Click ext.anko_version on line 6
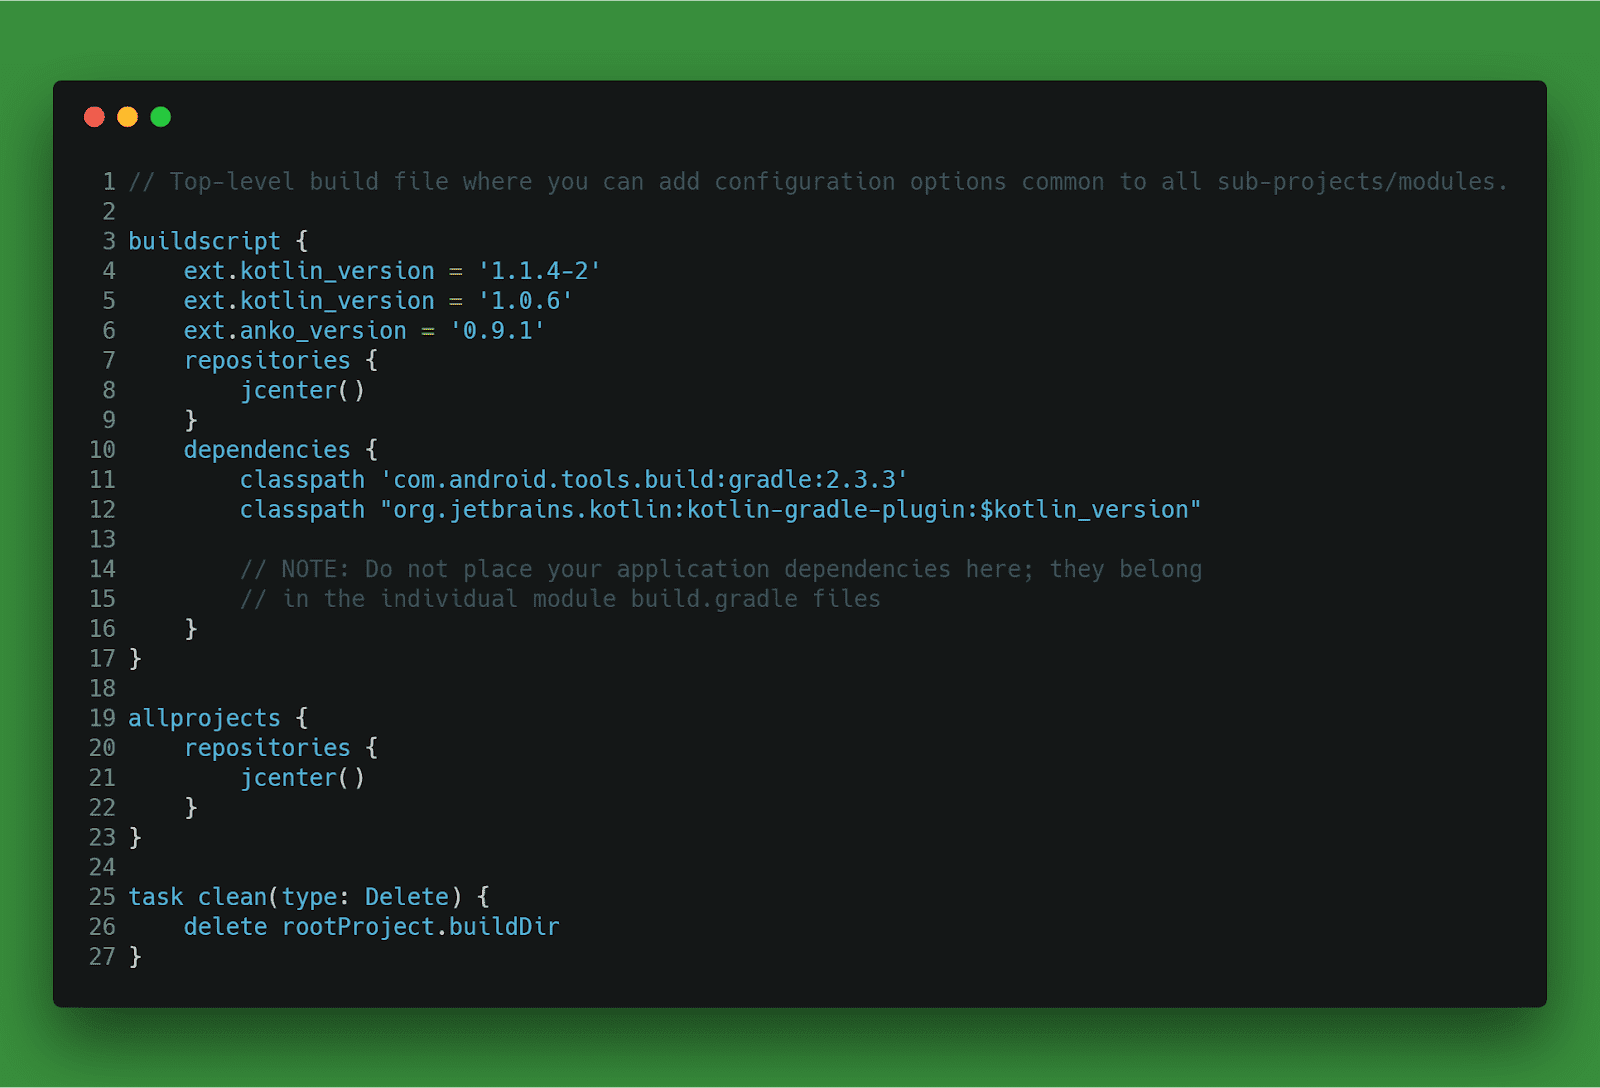1600x1088 pixels. coord(295,331)
